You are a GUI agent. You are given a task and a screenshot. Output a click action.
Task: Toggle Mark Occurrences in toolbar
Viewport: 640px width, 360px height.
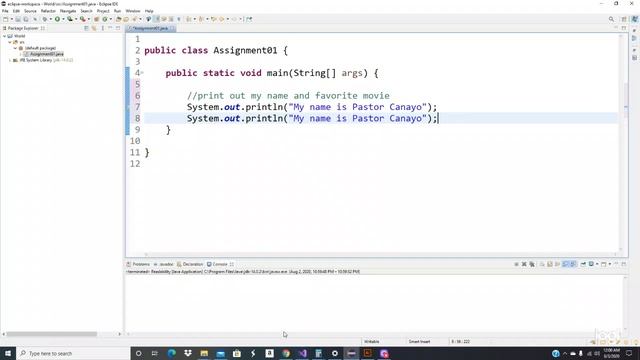156,19
